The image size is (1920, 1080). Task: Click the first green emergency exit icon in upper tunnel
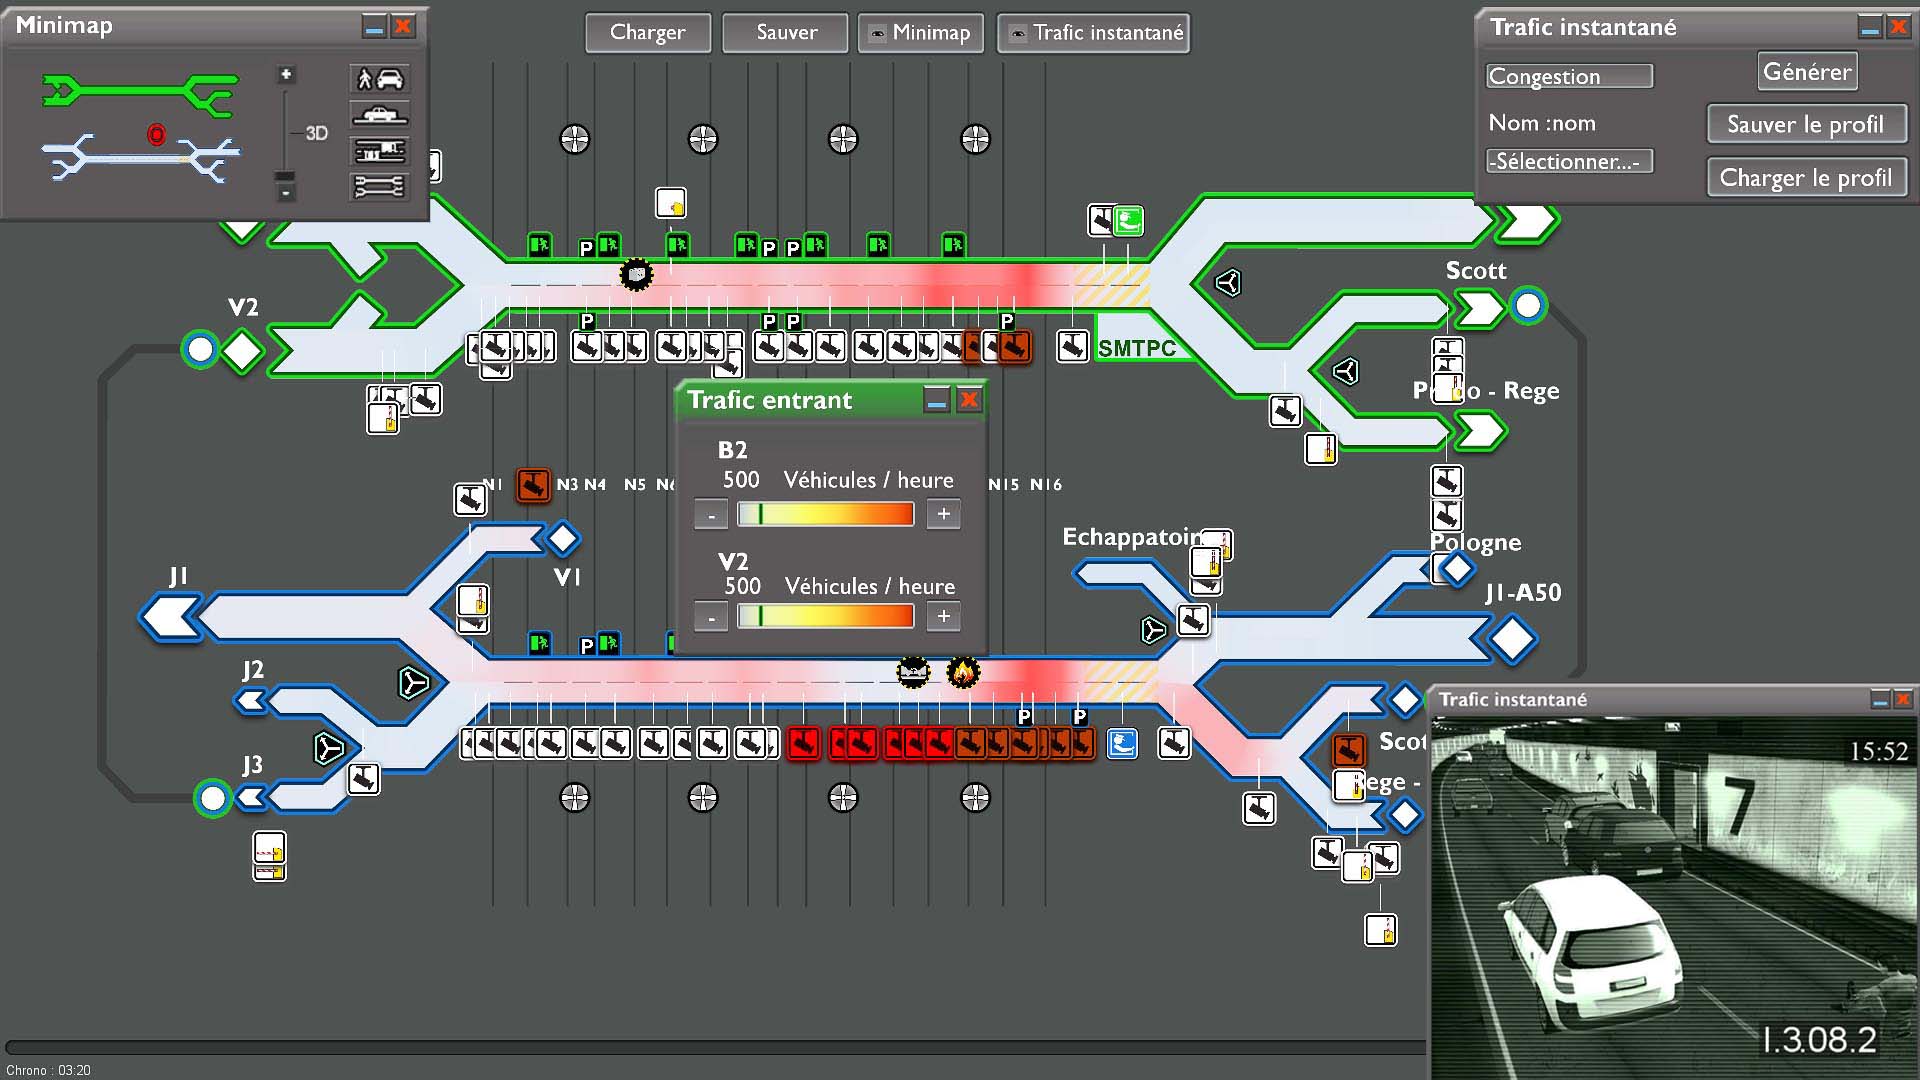click(539, 244)
